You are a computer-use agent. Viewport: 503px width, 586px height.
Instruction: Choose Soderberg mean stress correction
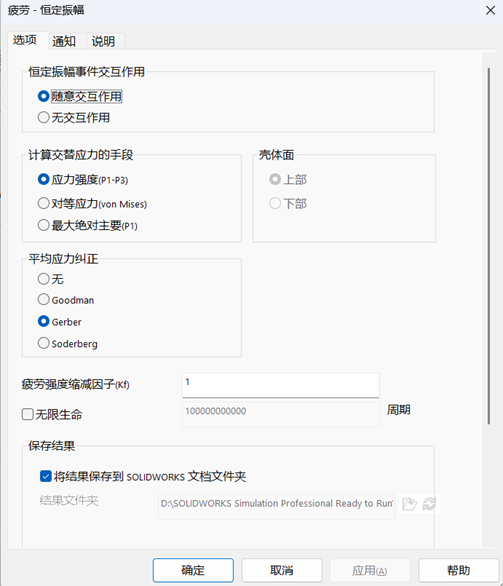(x=68, y=343)
